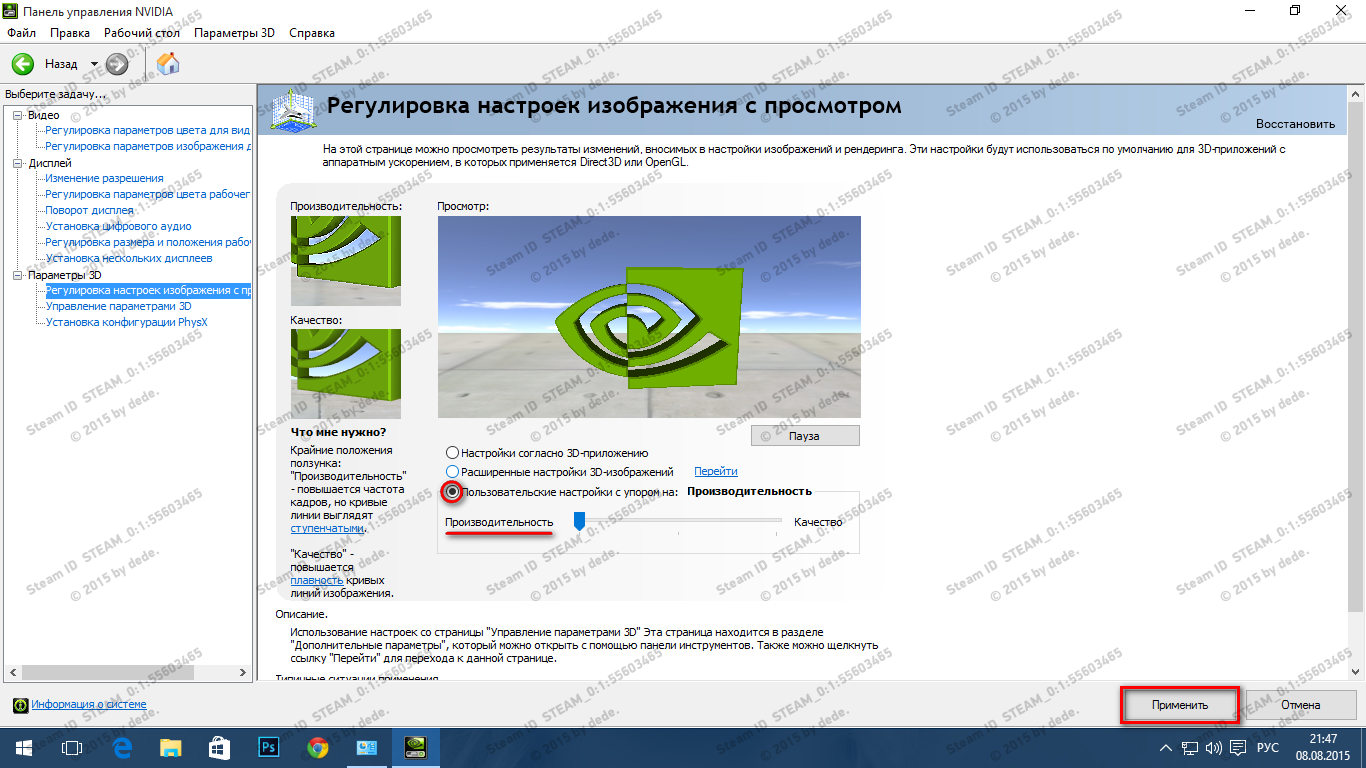Click the Восстановить link
Viewport: 1366px width, 768px height.
(1295, 124)
